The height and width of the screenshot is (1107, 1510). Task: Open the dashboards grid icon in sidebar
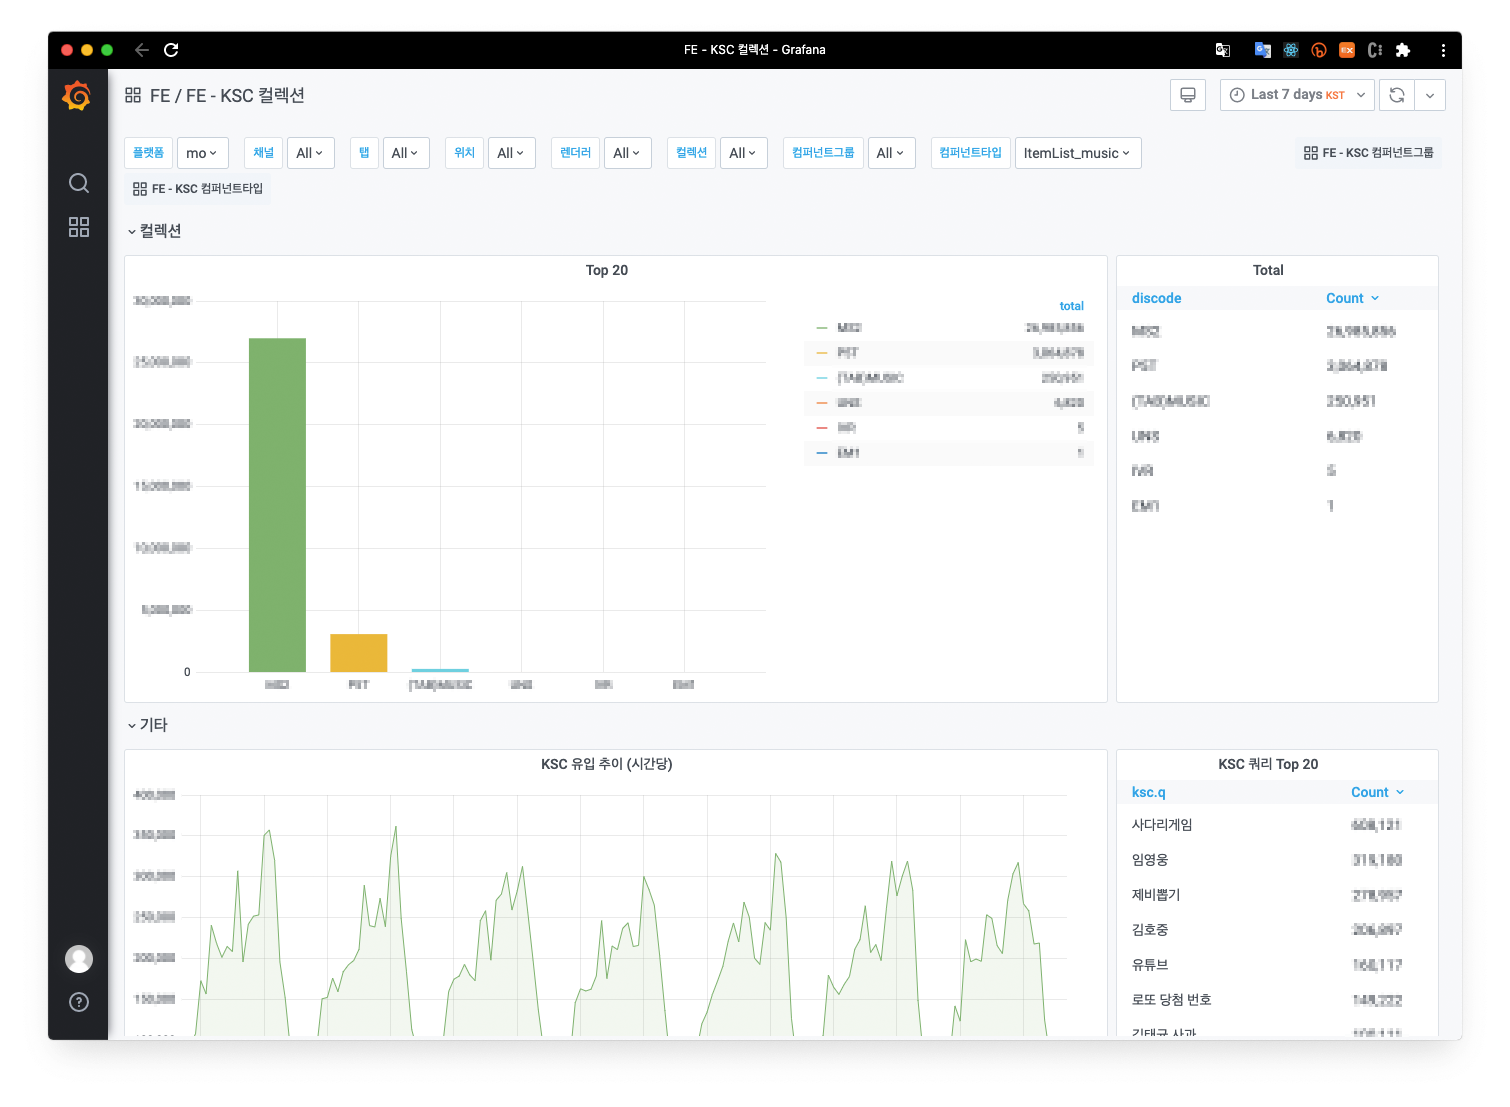point(79,227)
